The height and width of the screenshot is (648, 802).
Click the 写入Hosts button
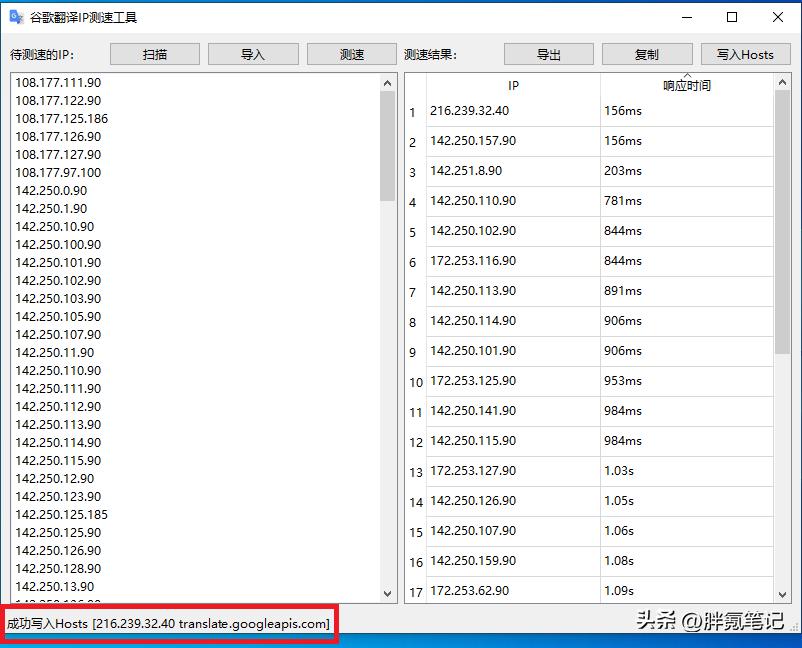(x=745, y=54)
